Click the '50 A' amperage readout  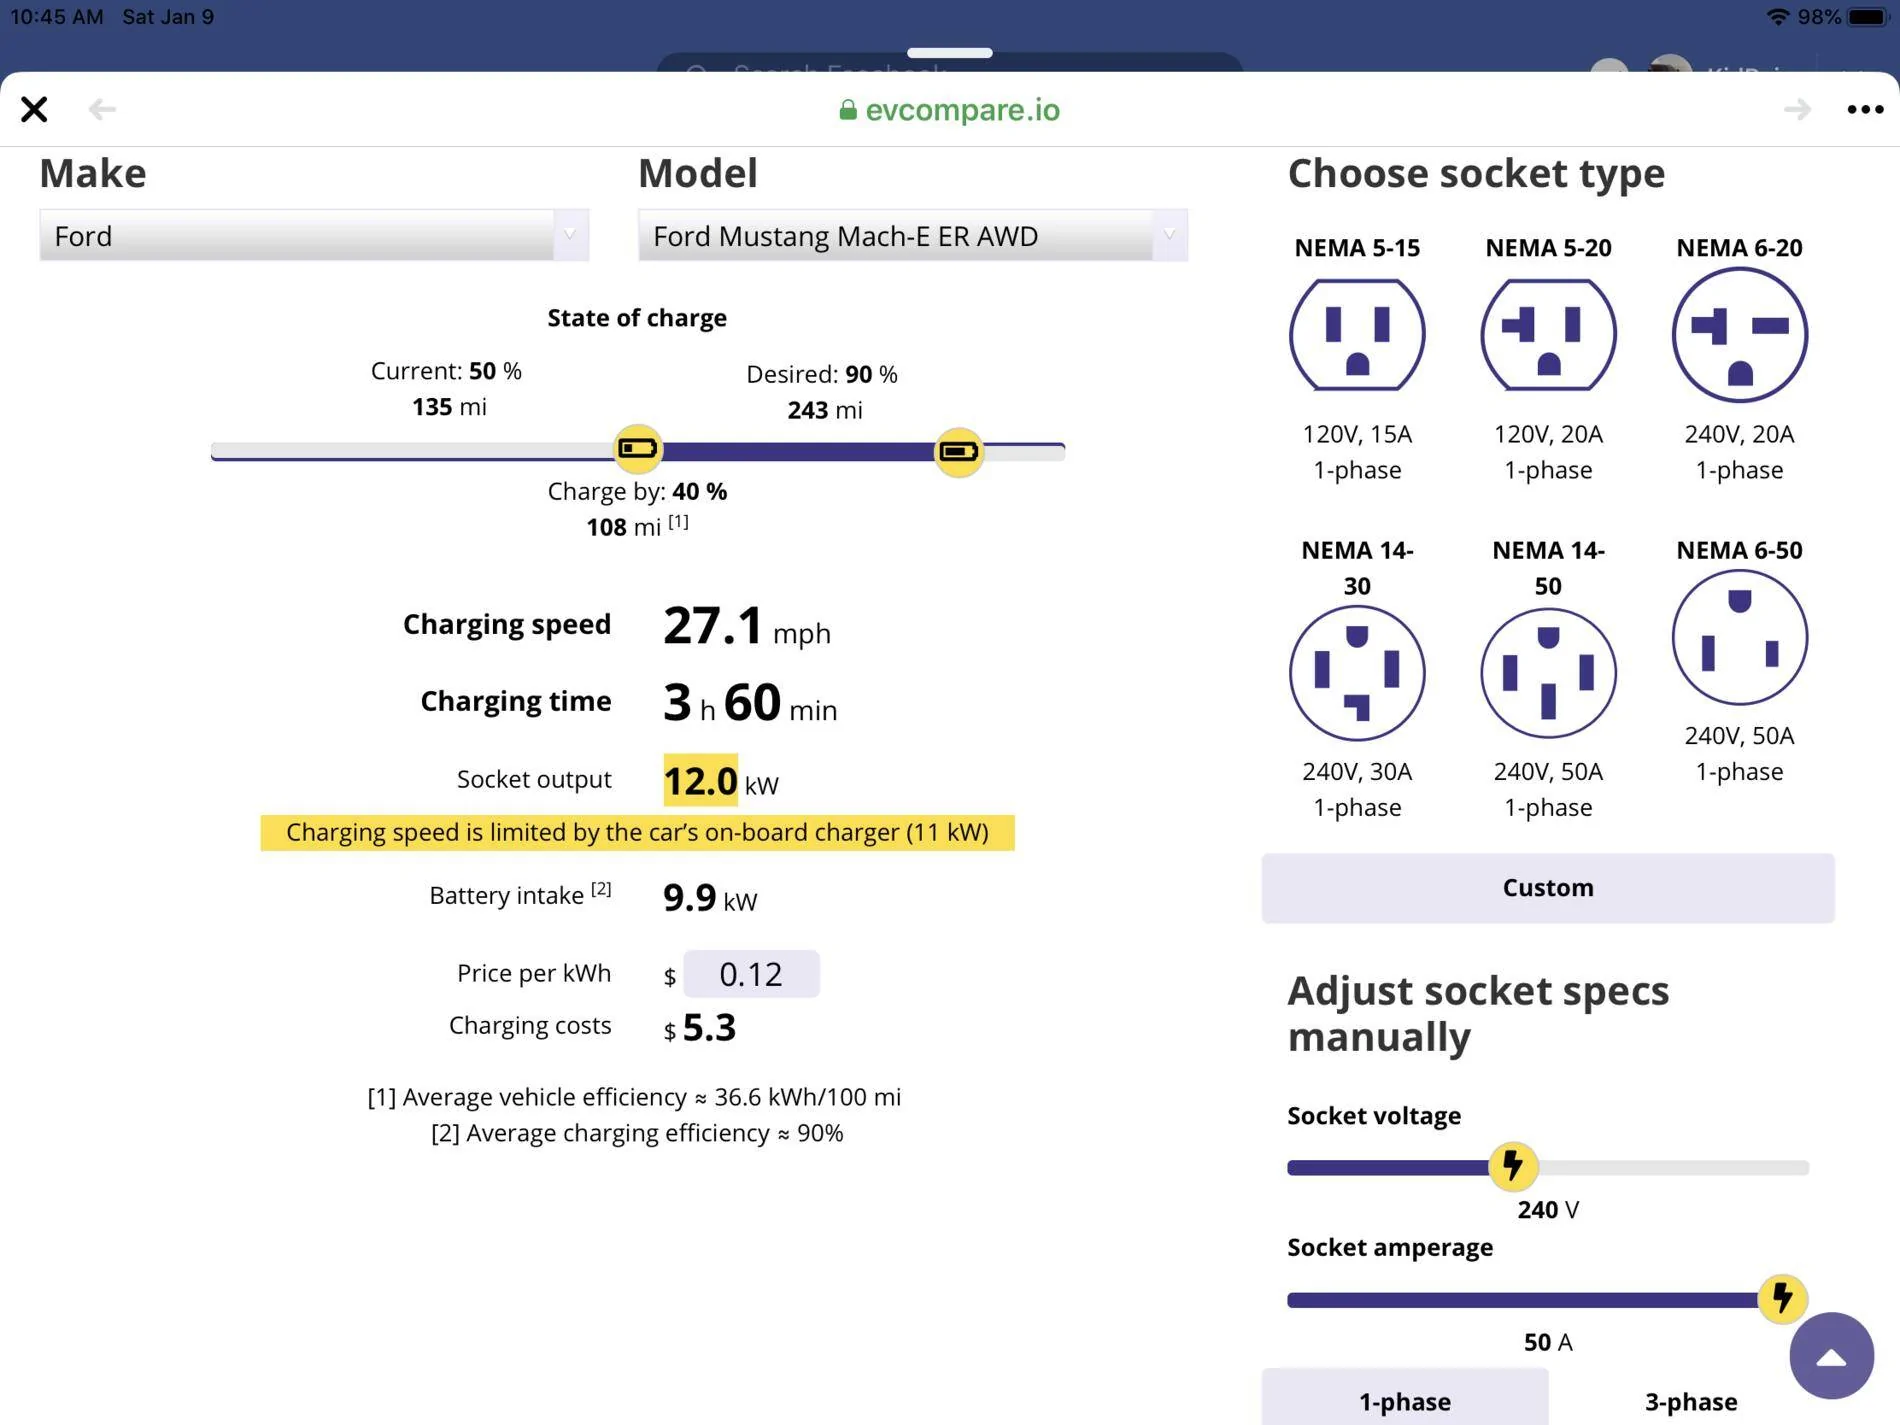click(1548, 1342)
